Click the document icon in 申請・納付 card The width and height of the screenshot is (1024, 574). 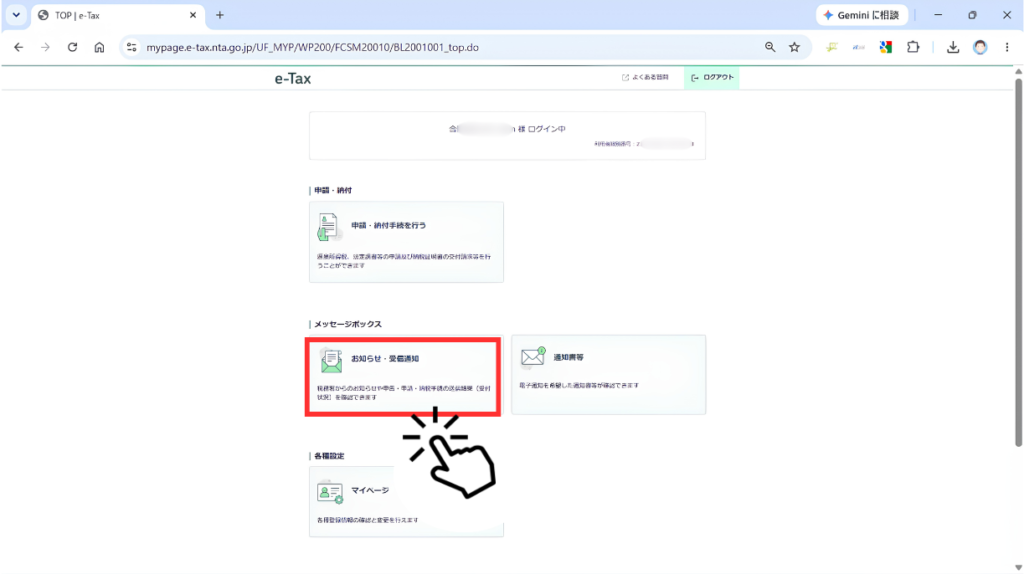(328, 227)
